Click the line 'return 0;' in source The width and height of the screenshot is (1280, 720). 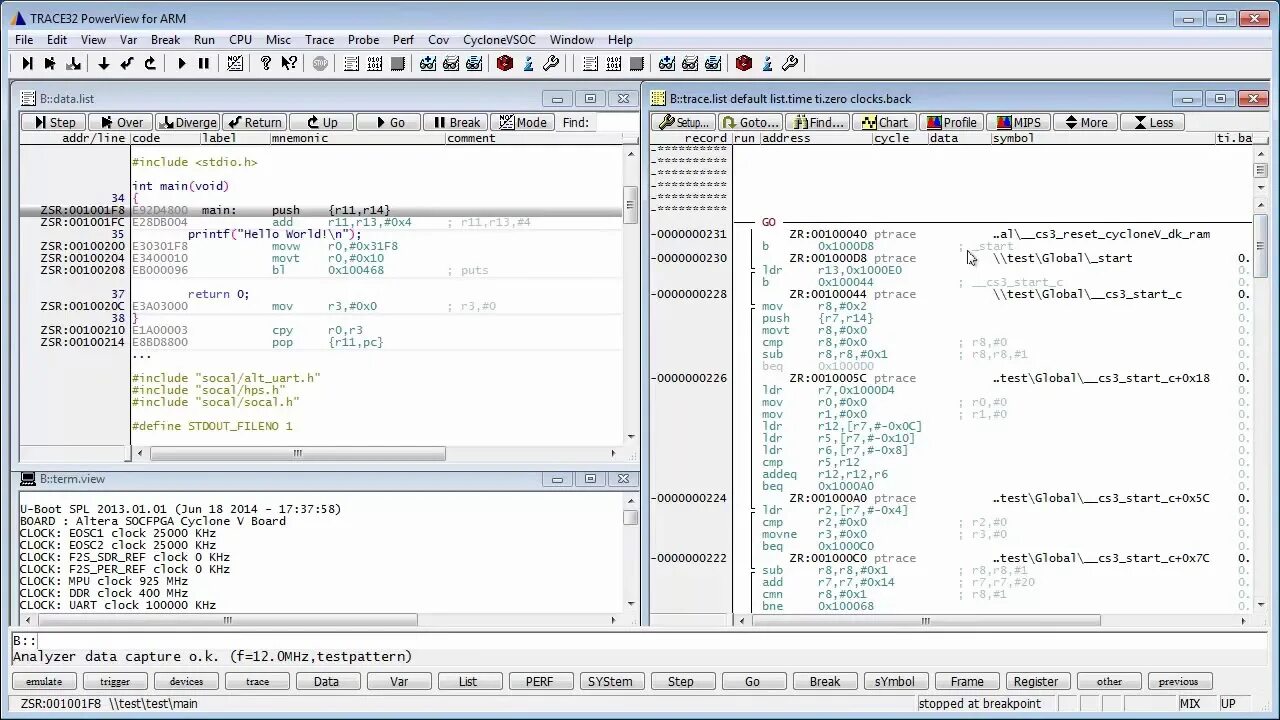(x=218, y=294)
